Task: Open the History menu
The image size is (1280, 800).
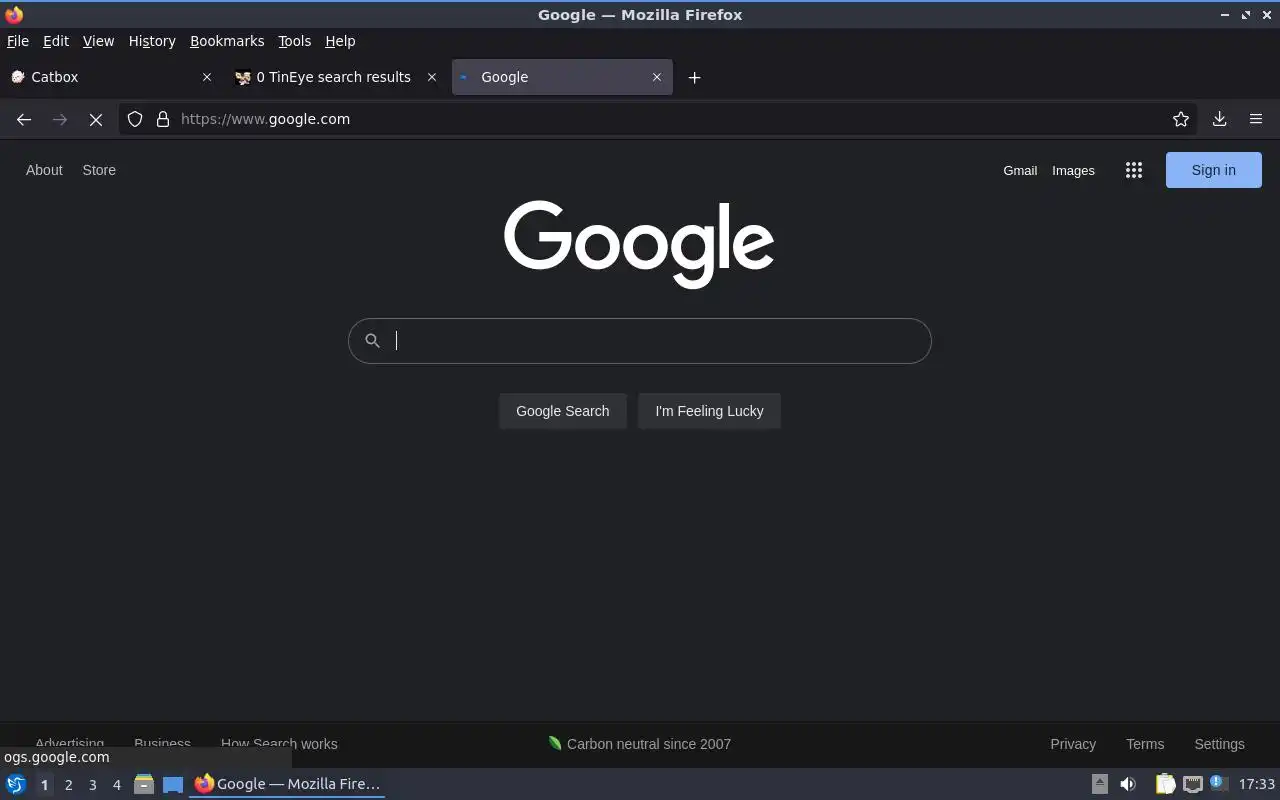Action: (152, 41)
